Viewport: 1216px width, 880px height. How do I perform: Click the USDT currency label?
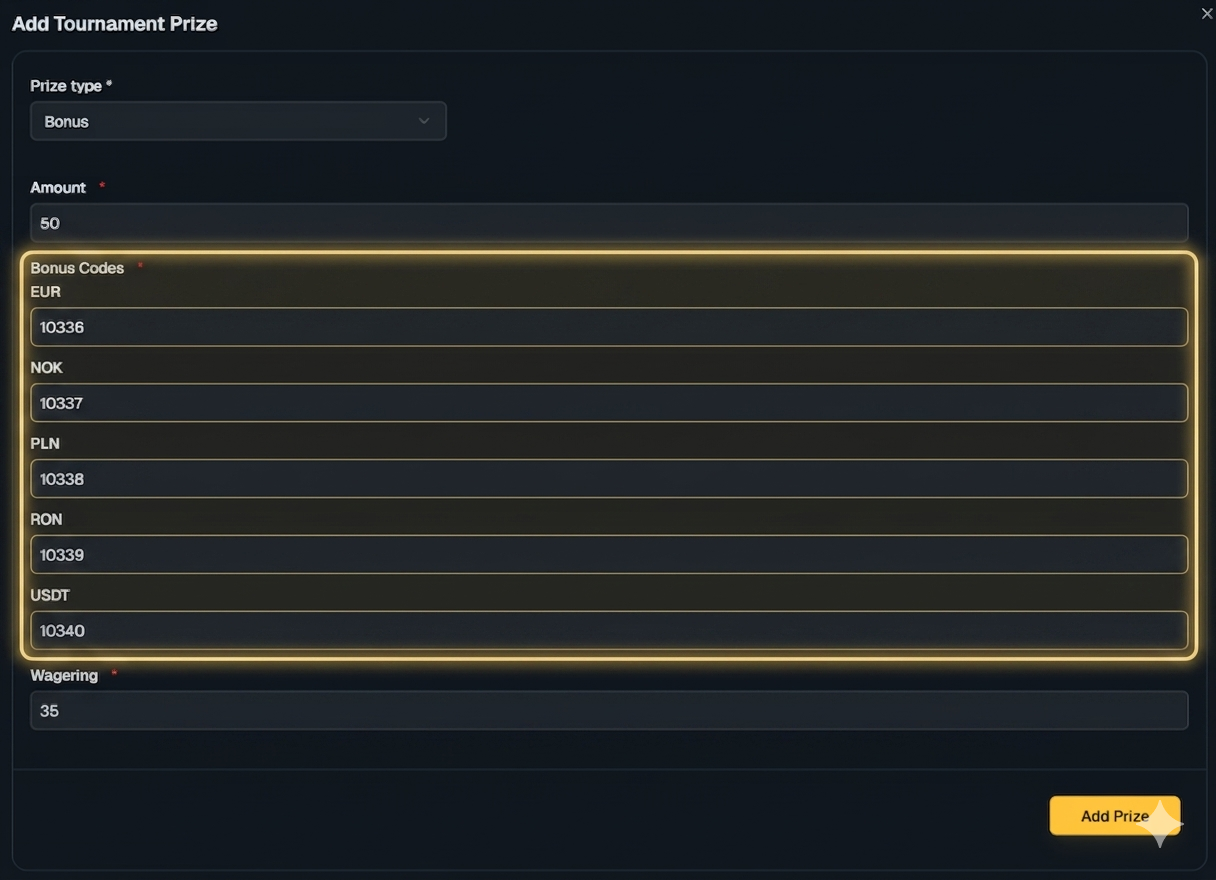tap(50, 595)
